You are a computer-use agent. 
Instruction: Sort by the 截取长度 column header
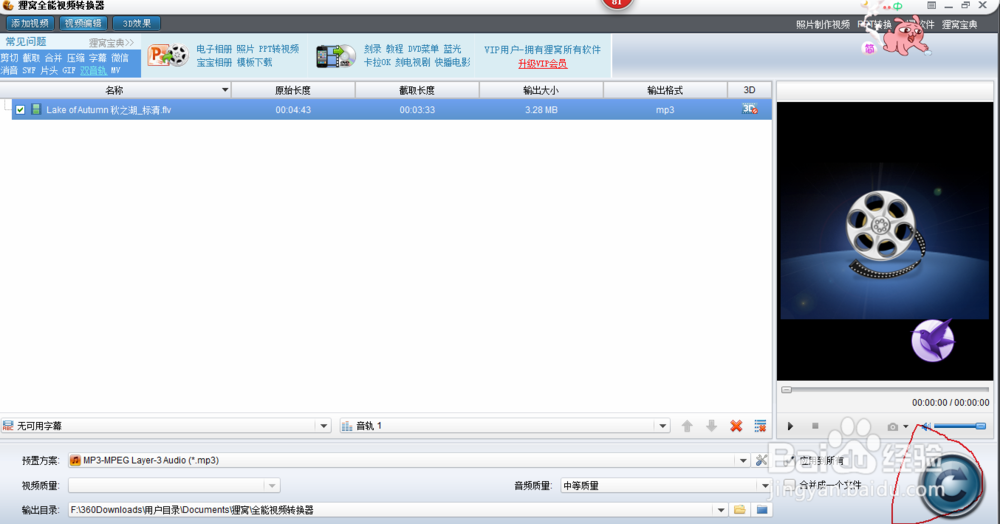click(x=417, y=91)
